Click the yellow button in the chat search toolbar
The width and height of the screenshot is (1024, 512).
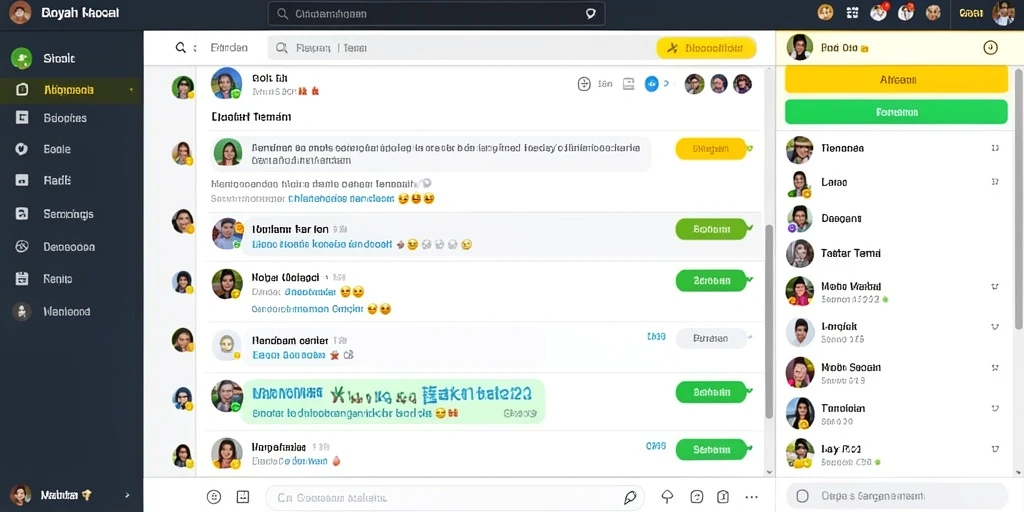706,48
